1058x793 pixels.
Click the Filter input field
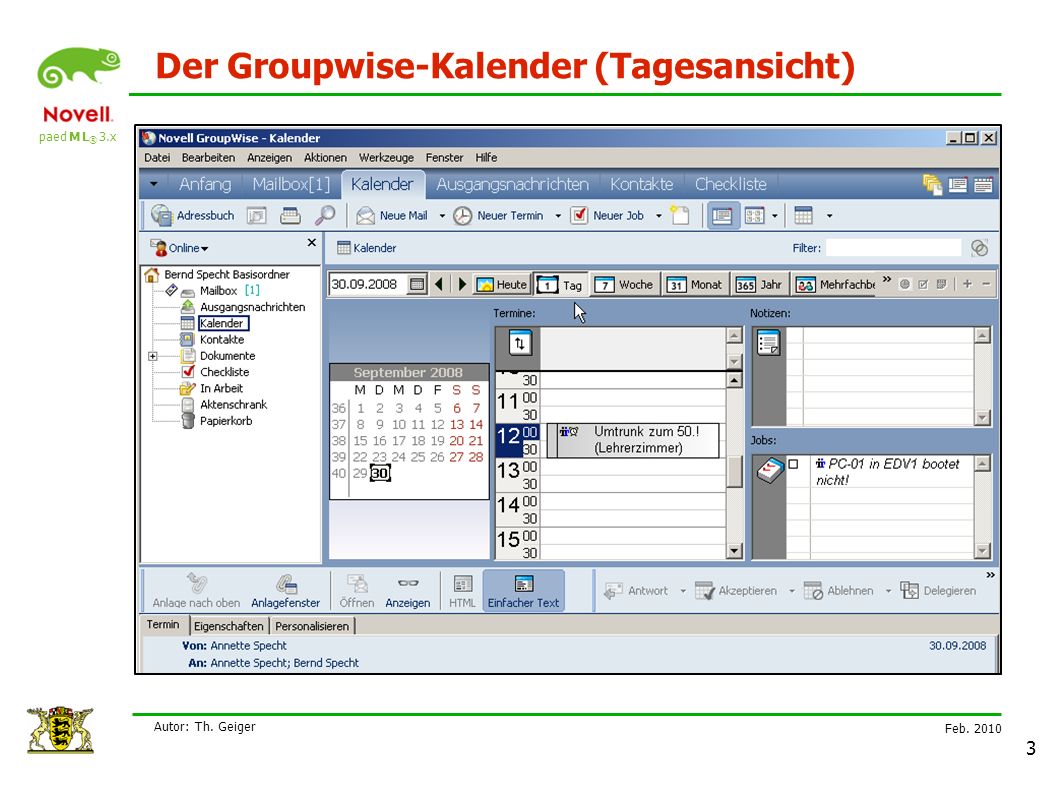pos(893,248)
